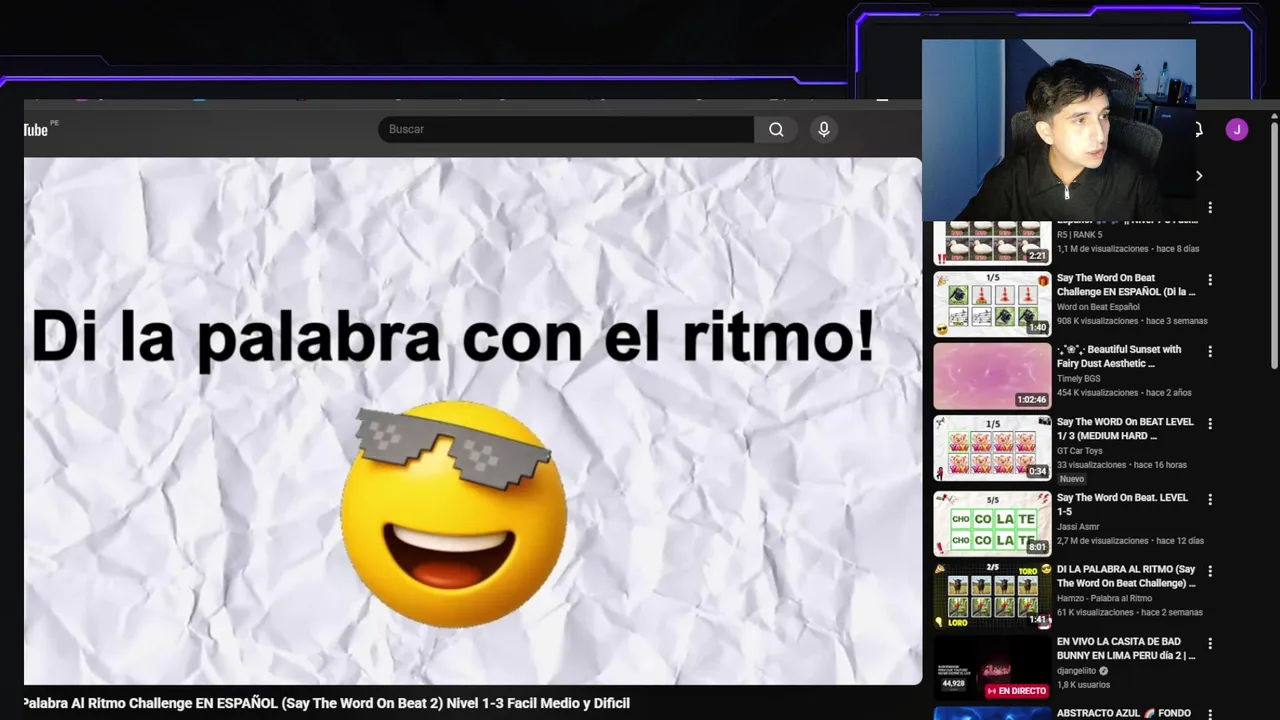1280x720 pixels.
Task: Click the main video player to pause
Action: 473,421
